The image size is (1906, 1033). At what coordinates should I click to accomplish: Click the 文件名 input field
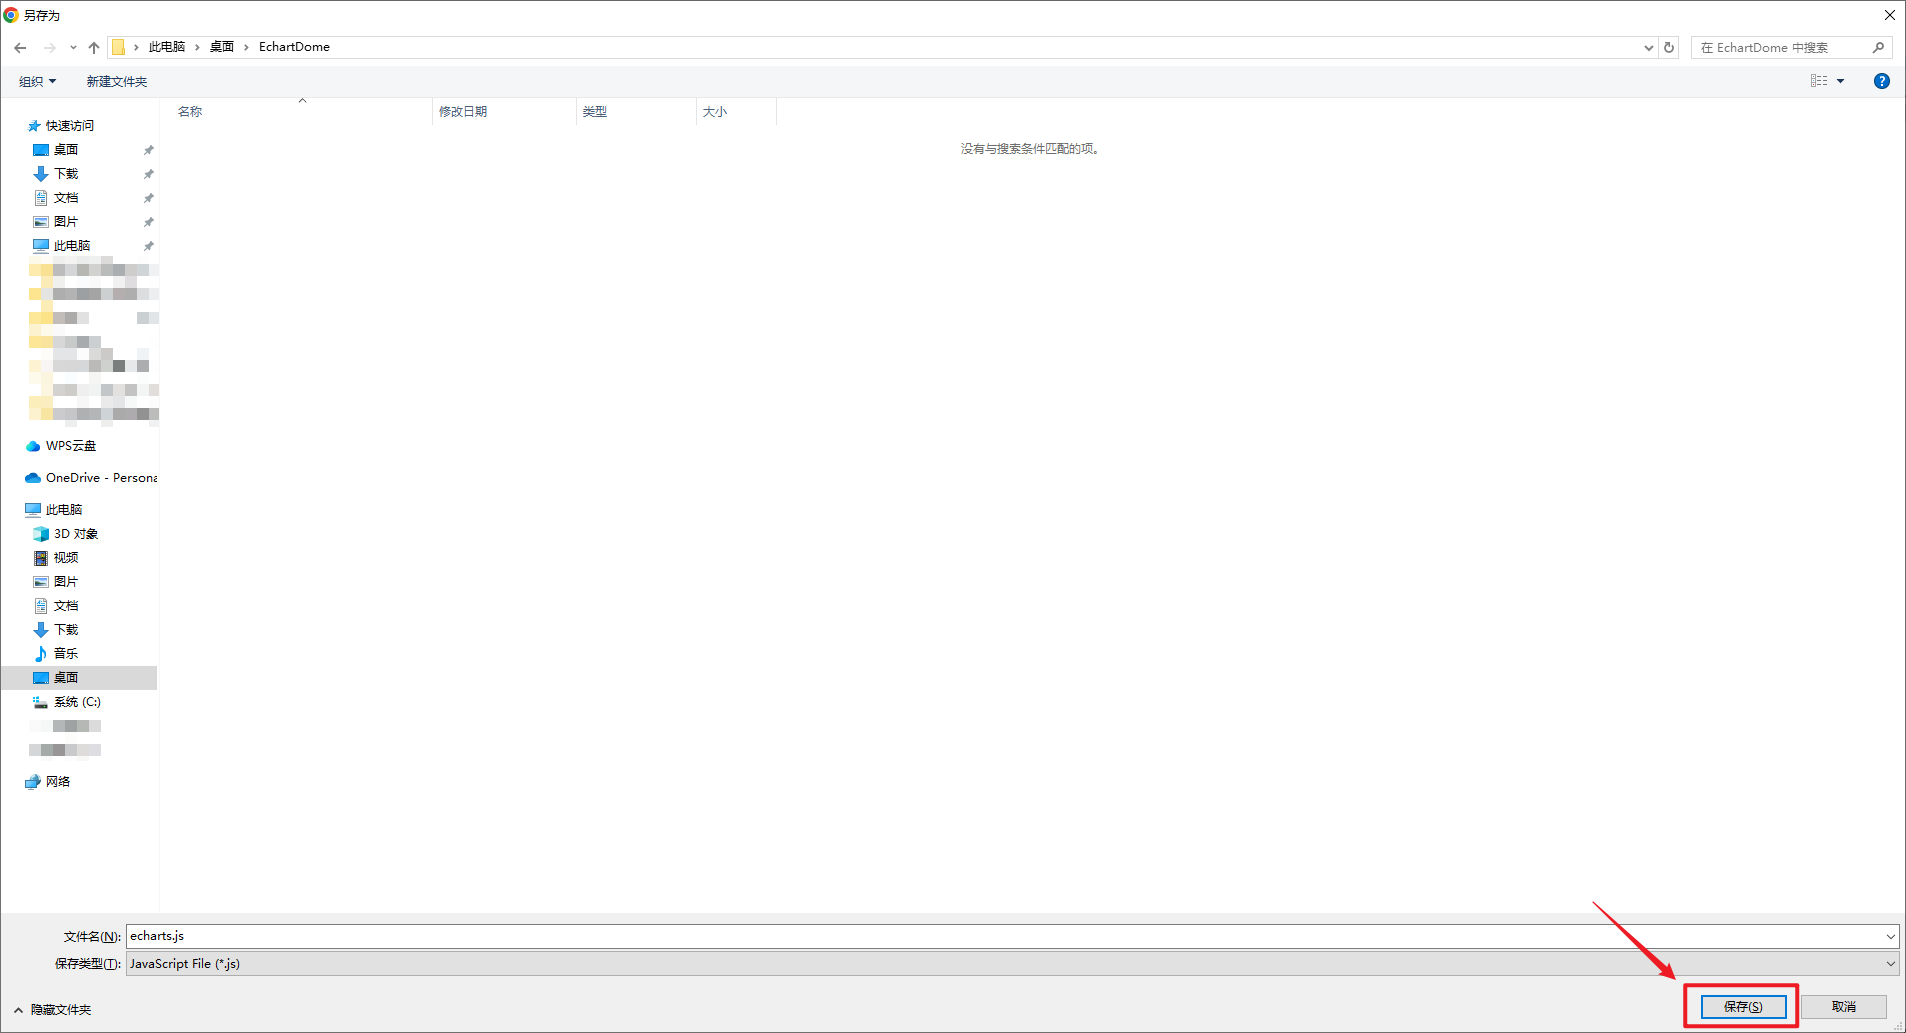click(1000, 936)
